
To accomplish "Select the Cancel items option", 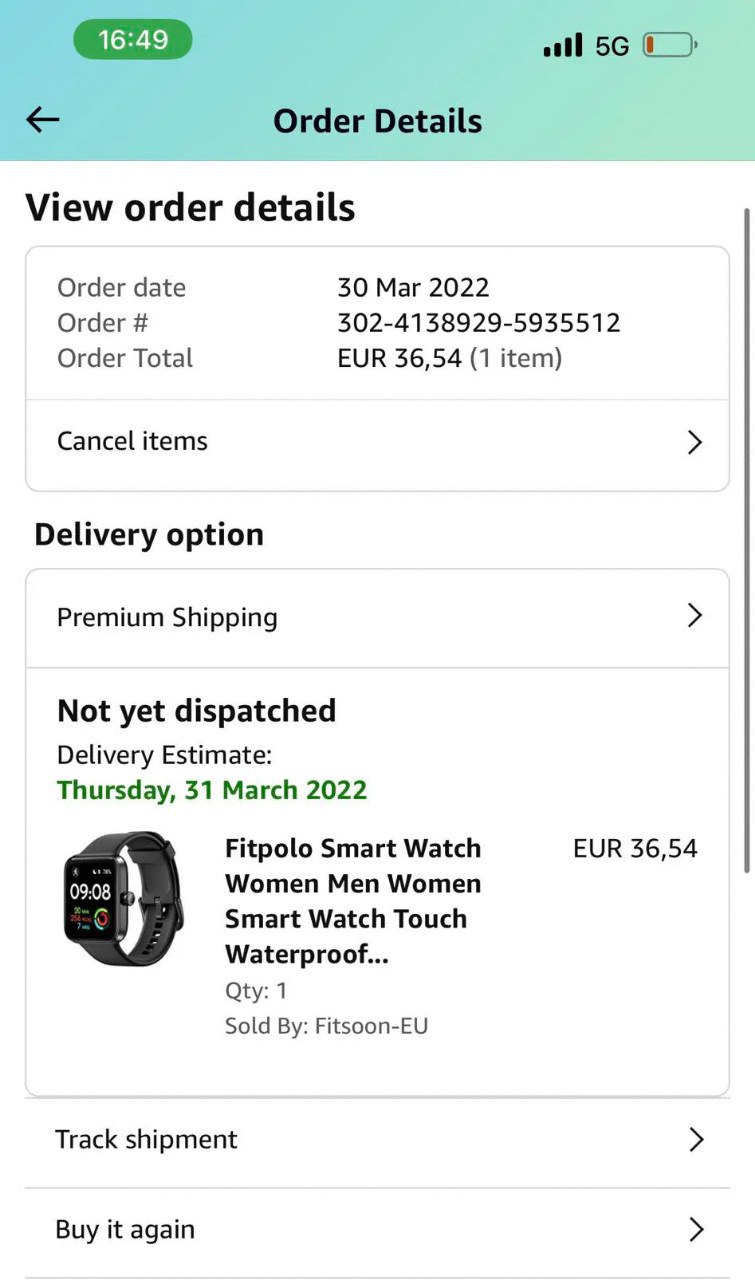I will [x=132, y=442].
